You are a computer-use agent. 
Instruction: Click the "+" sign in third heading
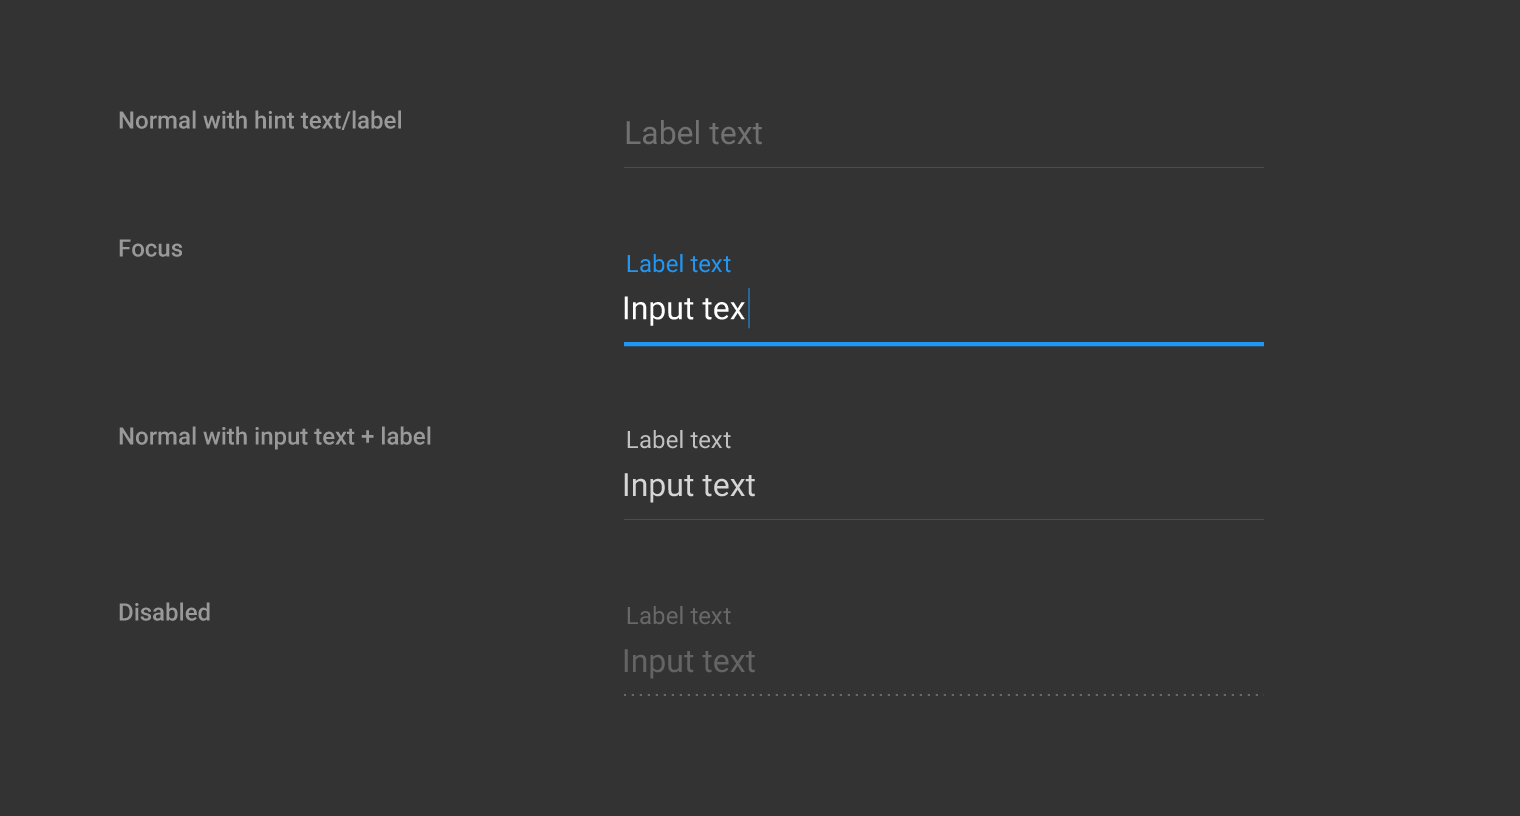367,437
